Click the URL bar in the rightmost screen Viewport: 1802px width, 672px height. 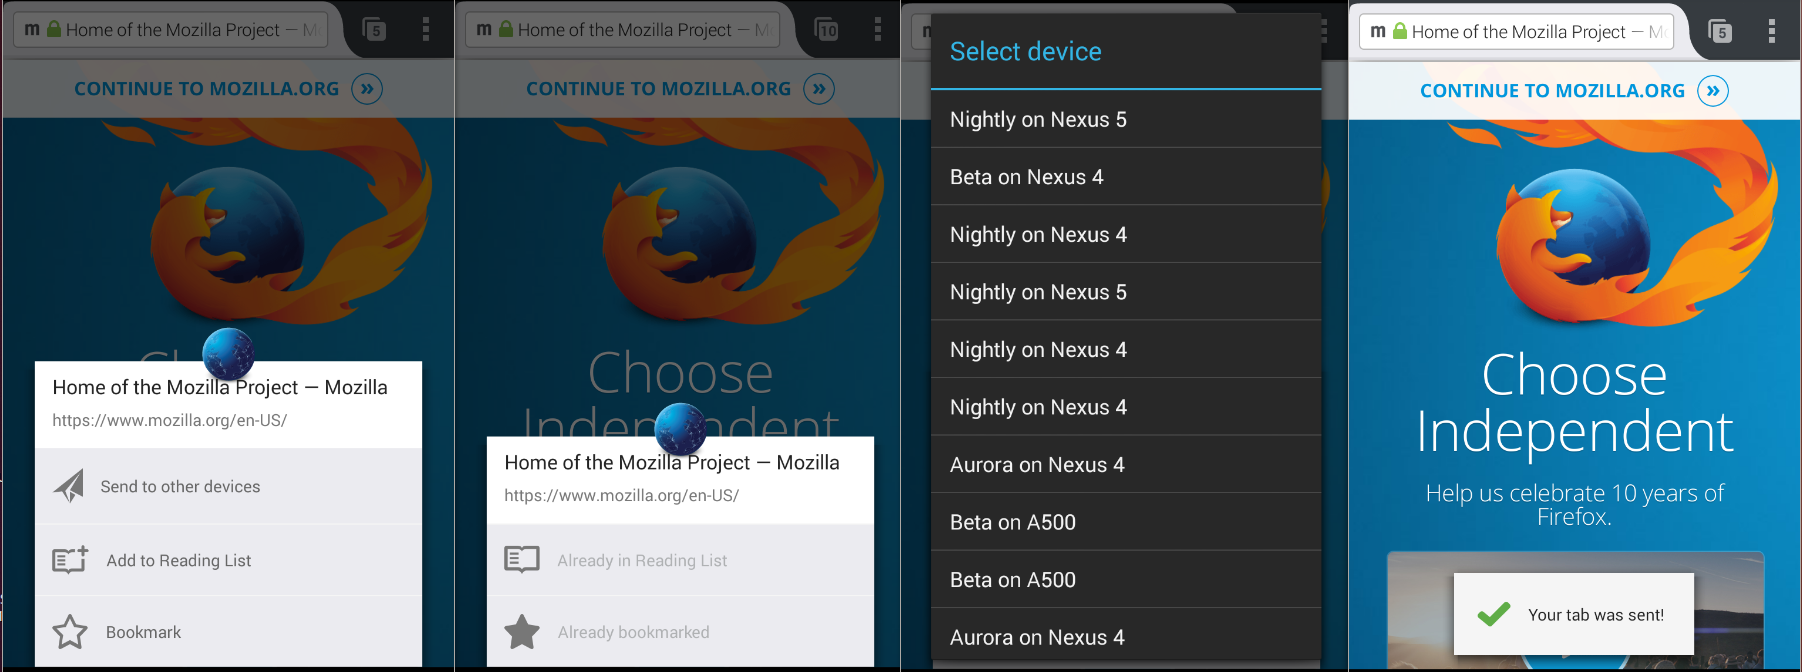[1515, 32]
